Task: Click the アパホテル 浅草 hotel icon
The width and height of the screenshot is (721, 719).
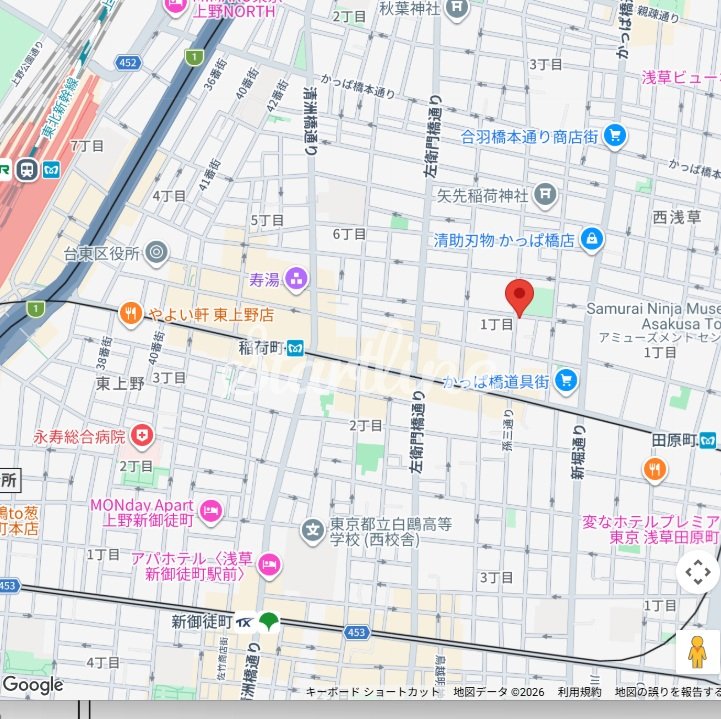Action: tap(269, 565)
